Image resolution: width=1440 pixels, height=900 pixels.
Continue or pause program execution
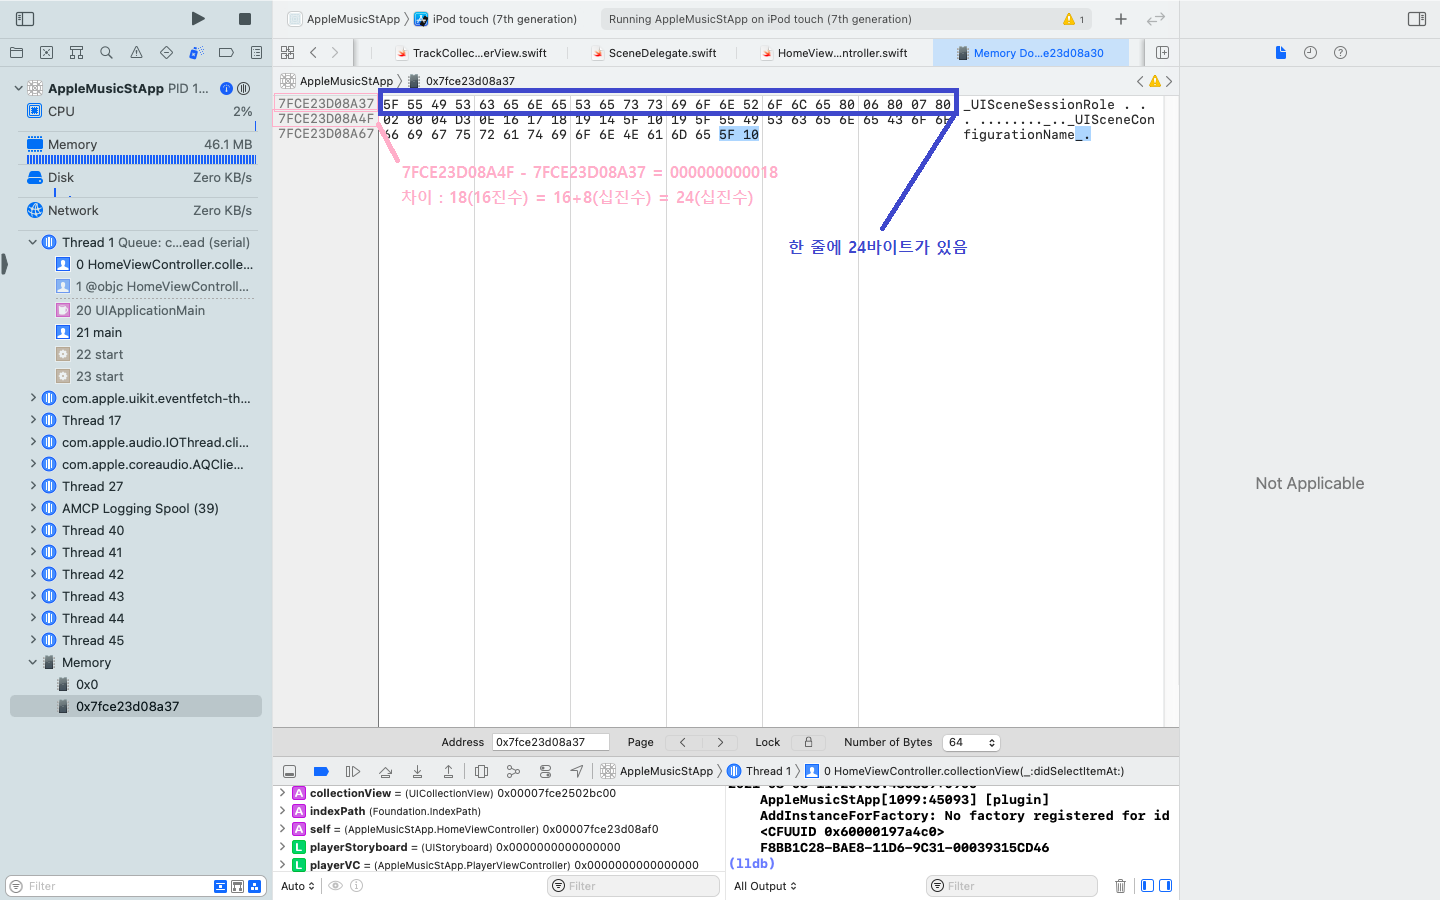[353, 771]
